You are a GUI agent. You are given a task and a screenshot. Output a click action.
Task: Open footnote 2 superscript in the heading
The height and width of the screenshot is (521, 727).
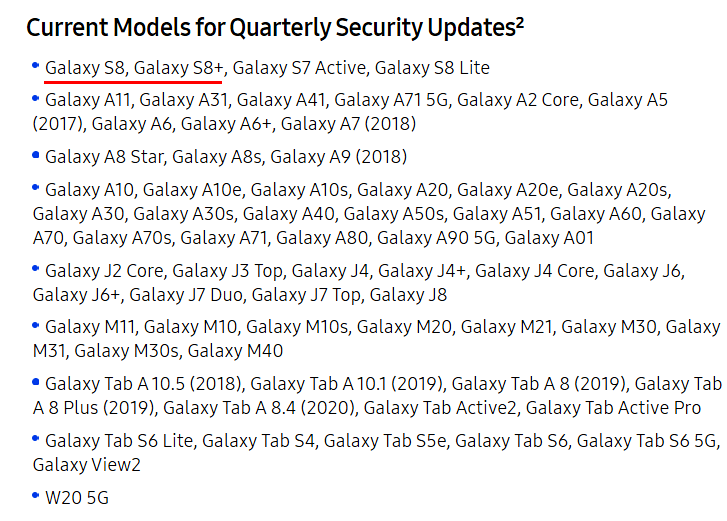(520, 20)
